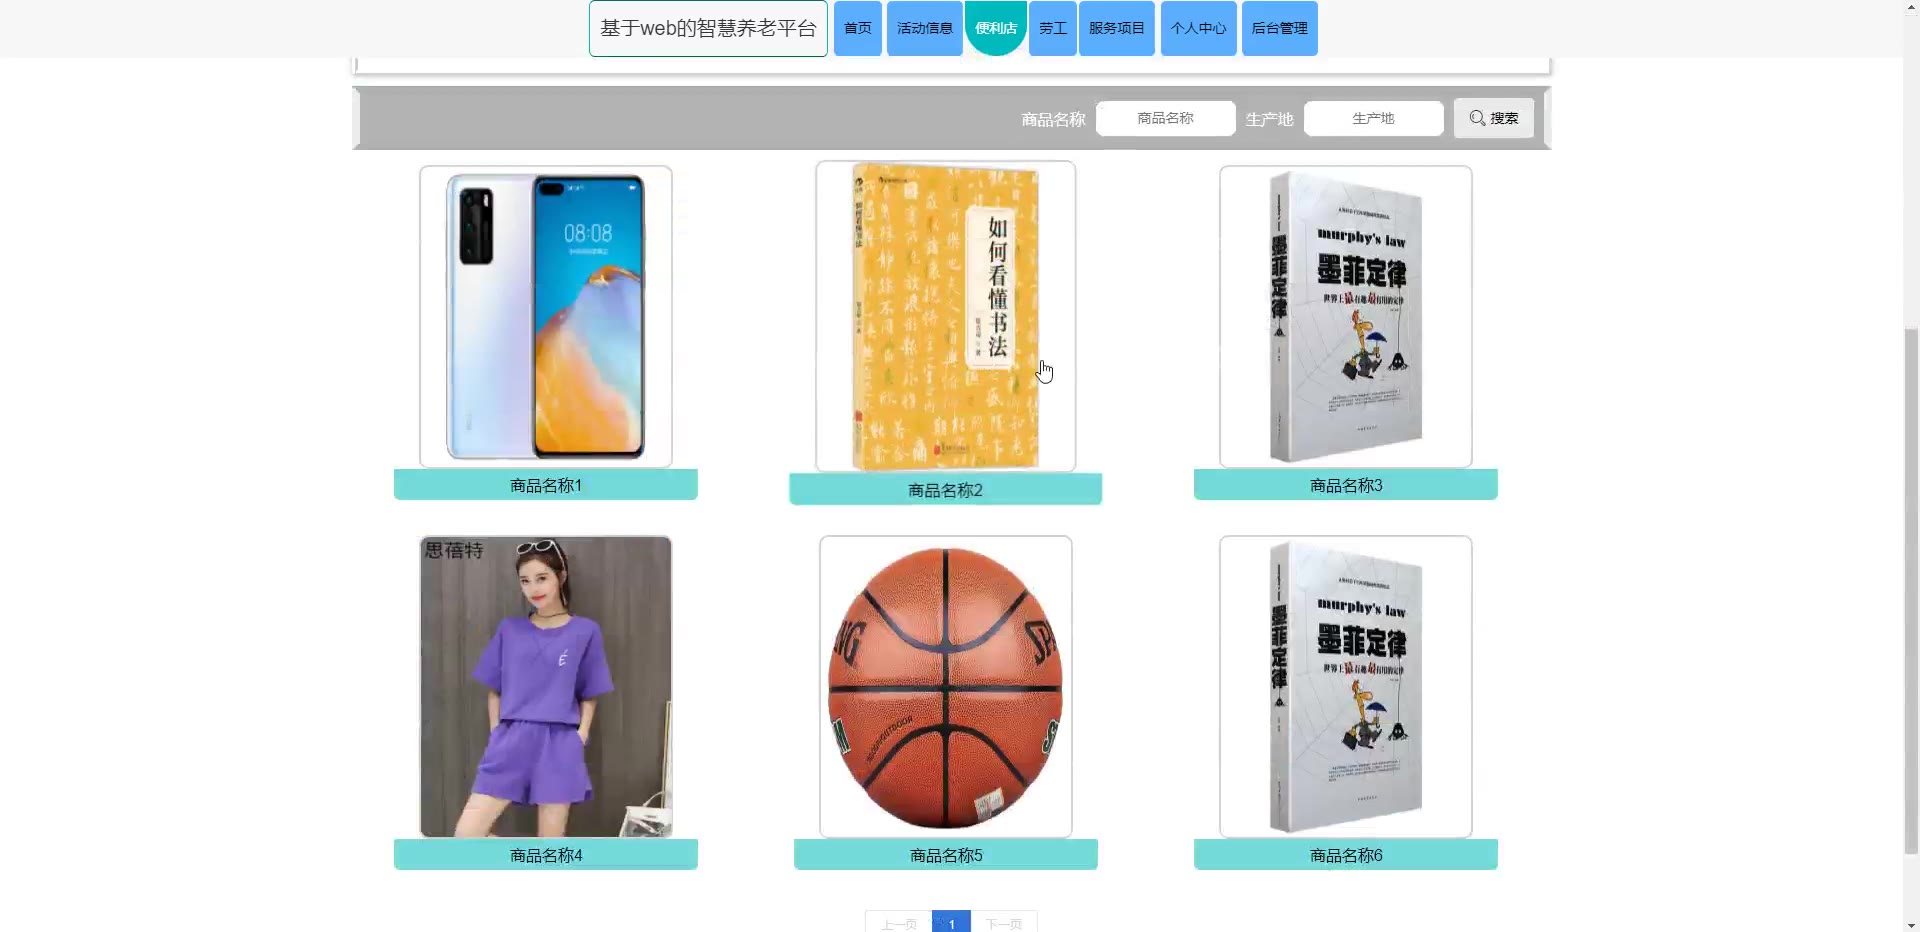The image size is (1920, 932).
Task: Click the 上一页 previous page button
Action: (898, 923)
